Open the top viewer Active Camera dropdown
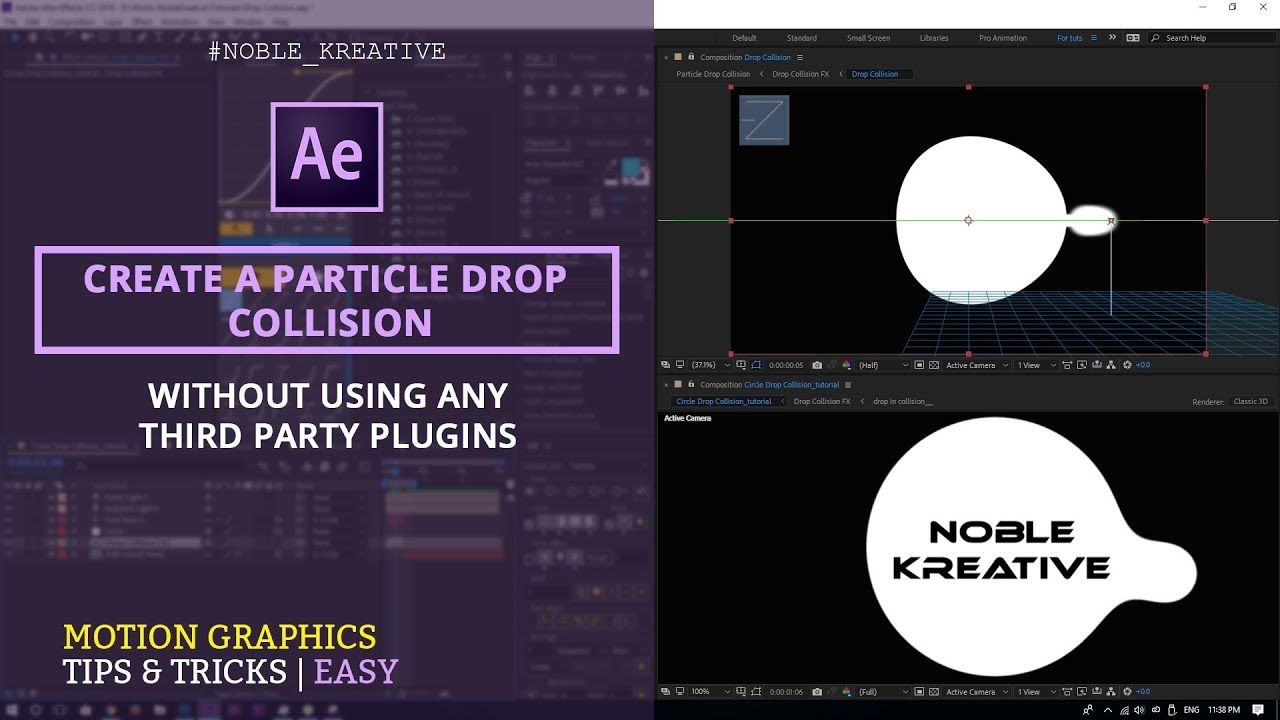 [x=977, y=365]
